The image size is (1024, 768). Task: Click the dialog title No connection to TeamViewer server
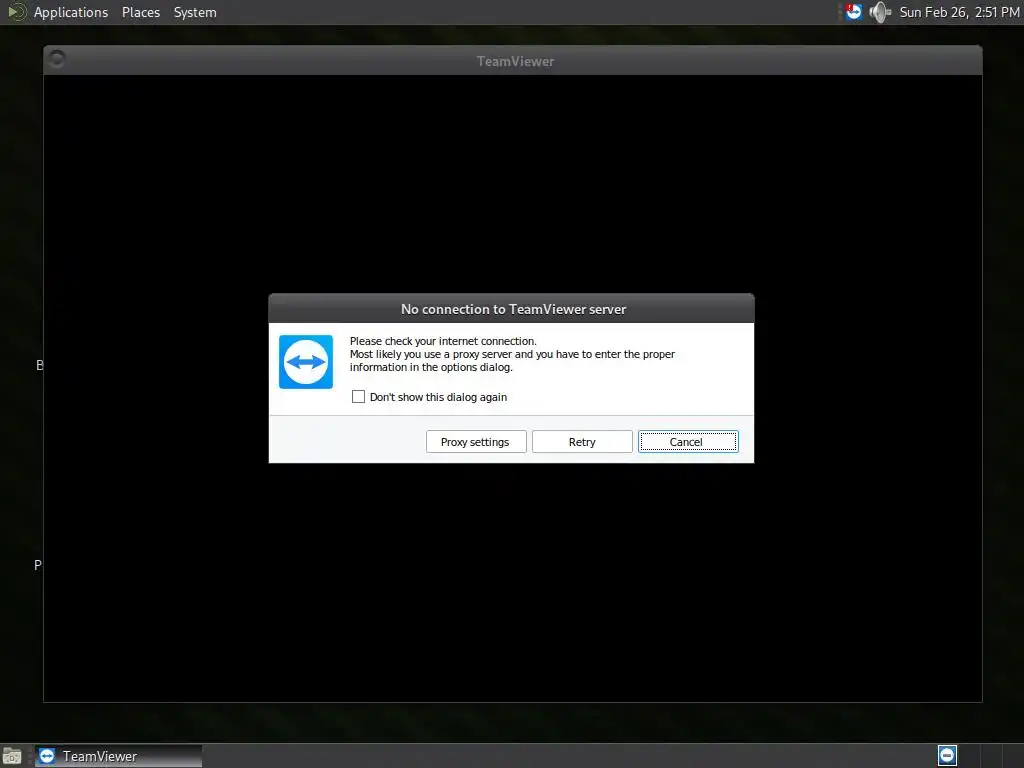pyautogui.click(x=513, y=310)
